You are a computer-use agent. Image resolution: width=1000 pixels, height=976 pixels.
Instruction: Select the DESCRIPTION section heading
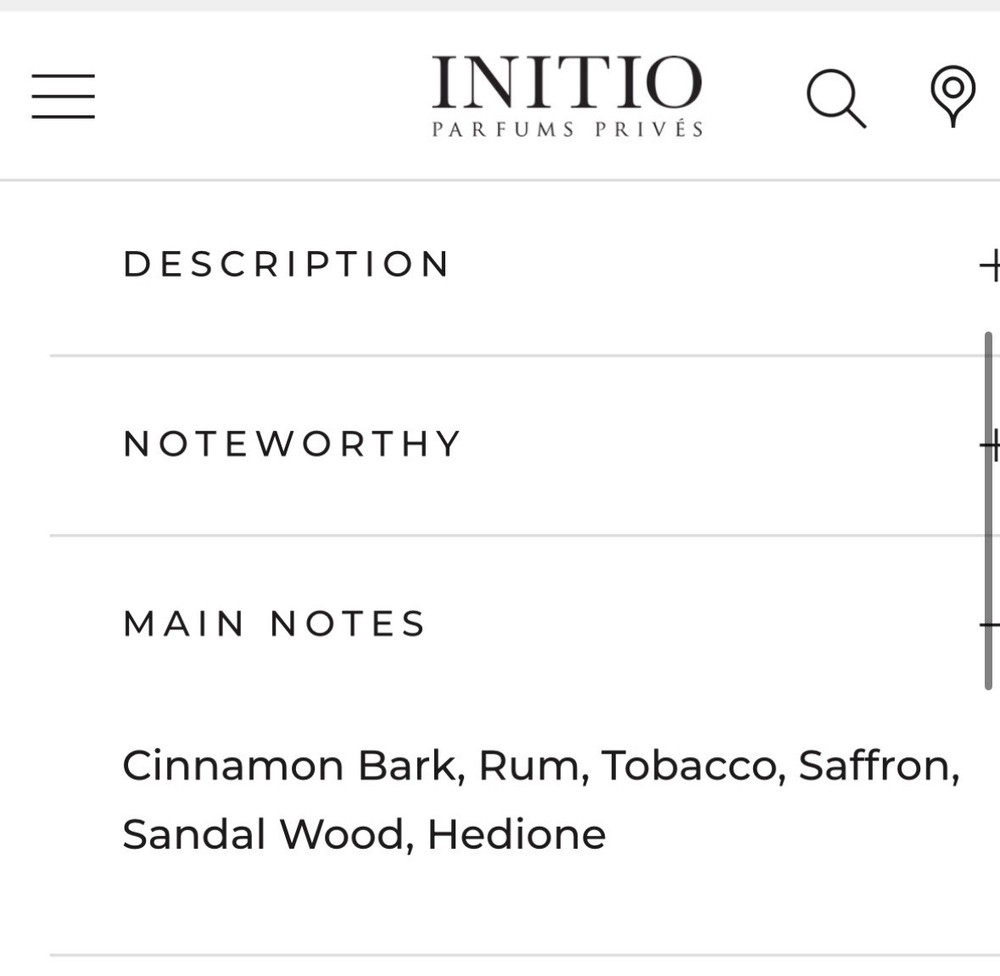point(286,265)
